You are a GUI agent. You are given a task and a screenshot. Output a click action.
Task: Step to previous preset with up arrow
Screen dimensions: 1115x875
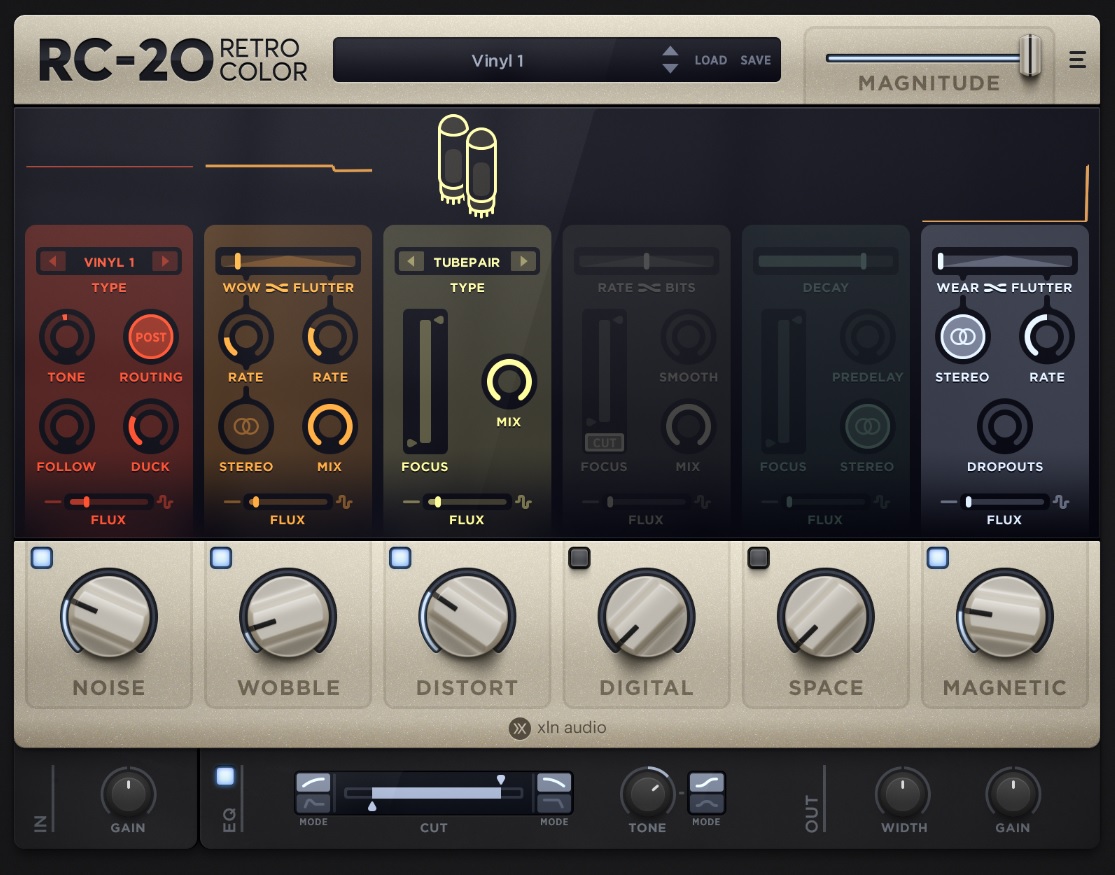coord(670,51)
